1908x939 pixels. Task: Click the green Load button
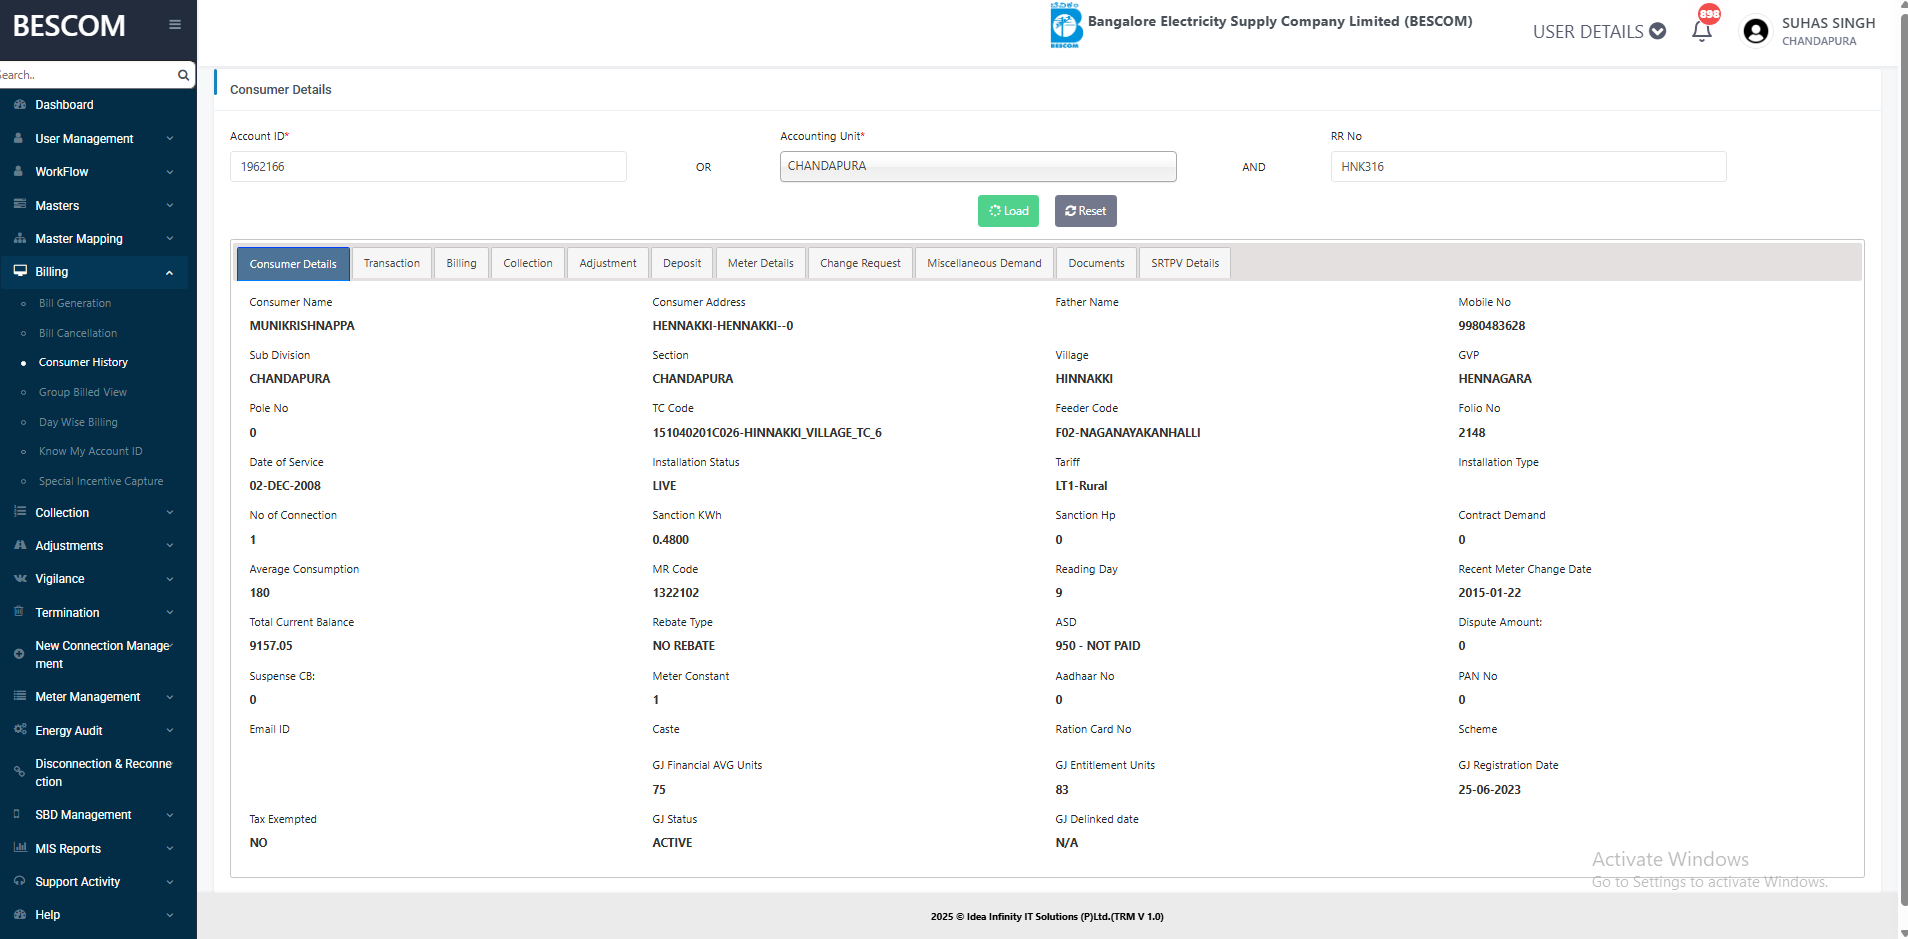pos(1008,211)
